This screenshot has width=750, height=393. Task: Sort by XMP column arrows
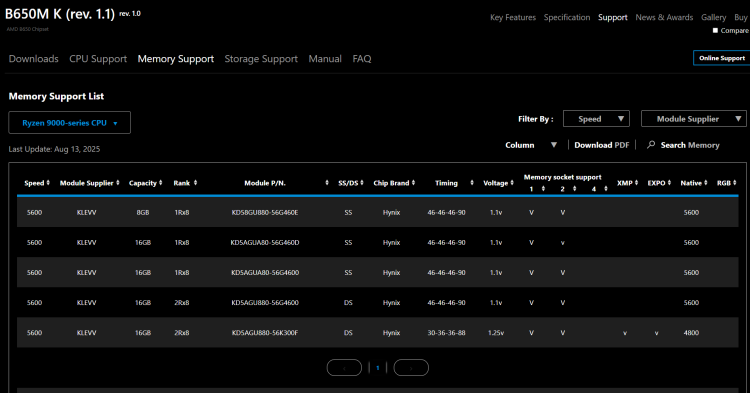[x=636, y=183]
